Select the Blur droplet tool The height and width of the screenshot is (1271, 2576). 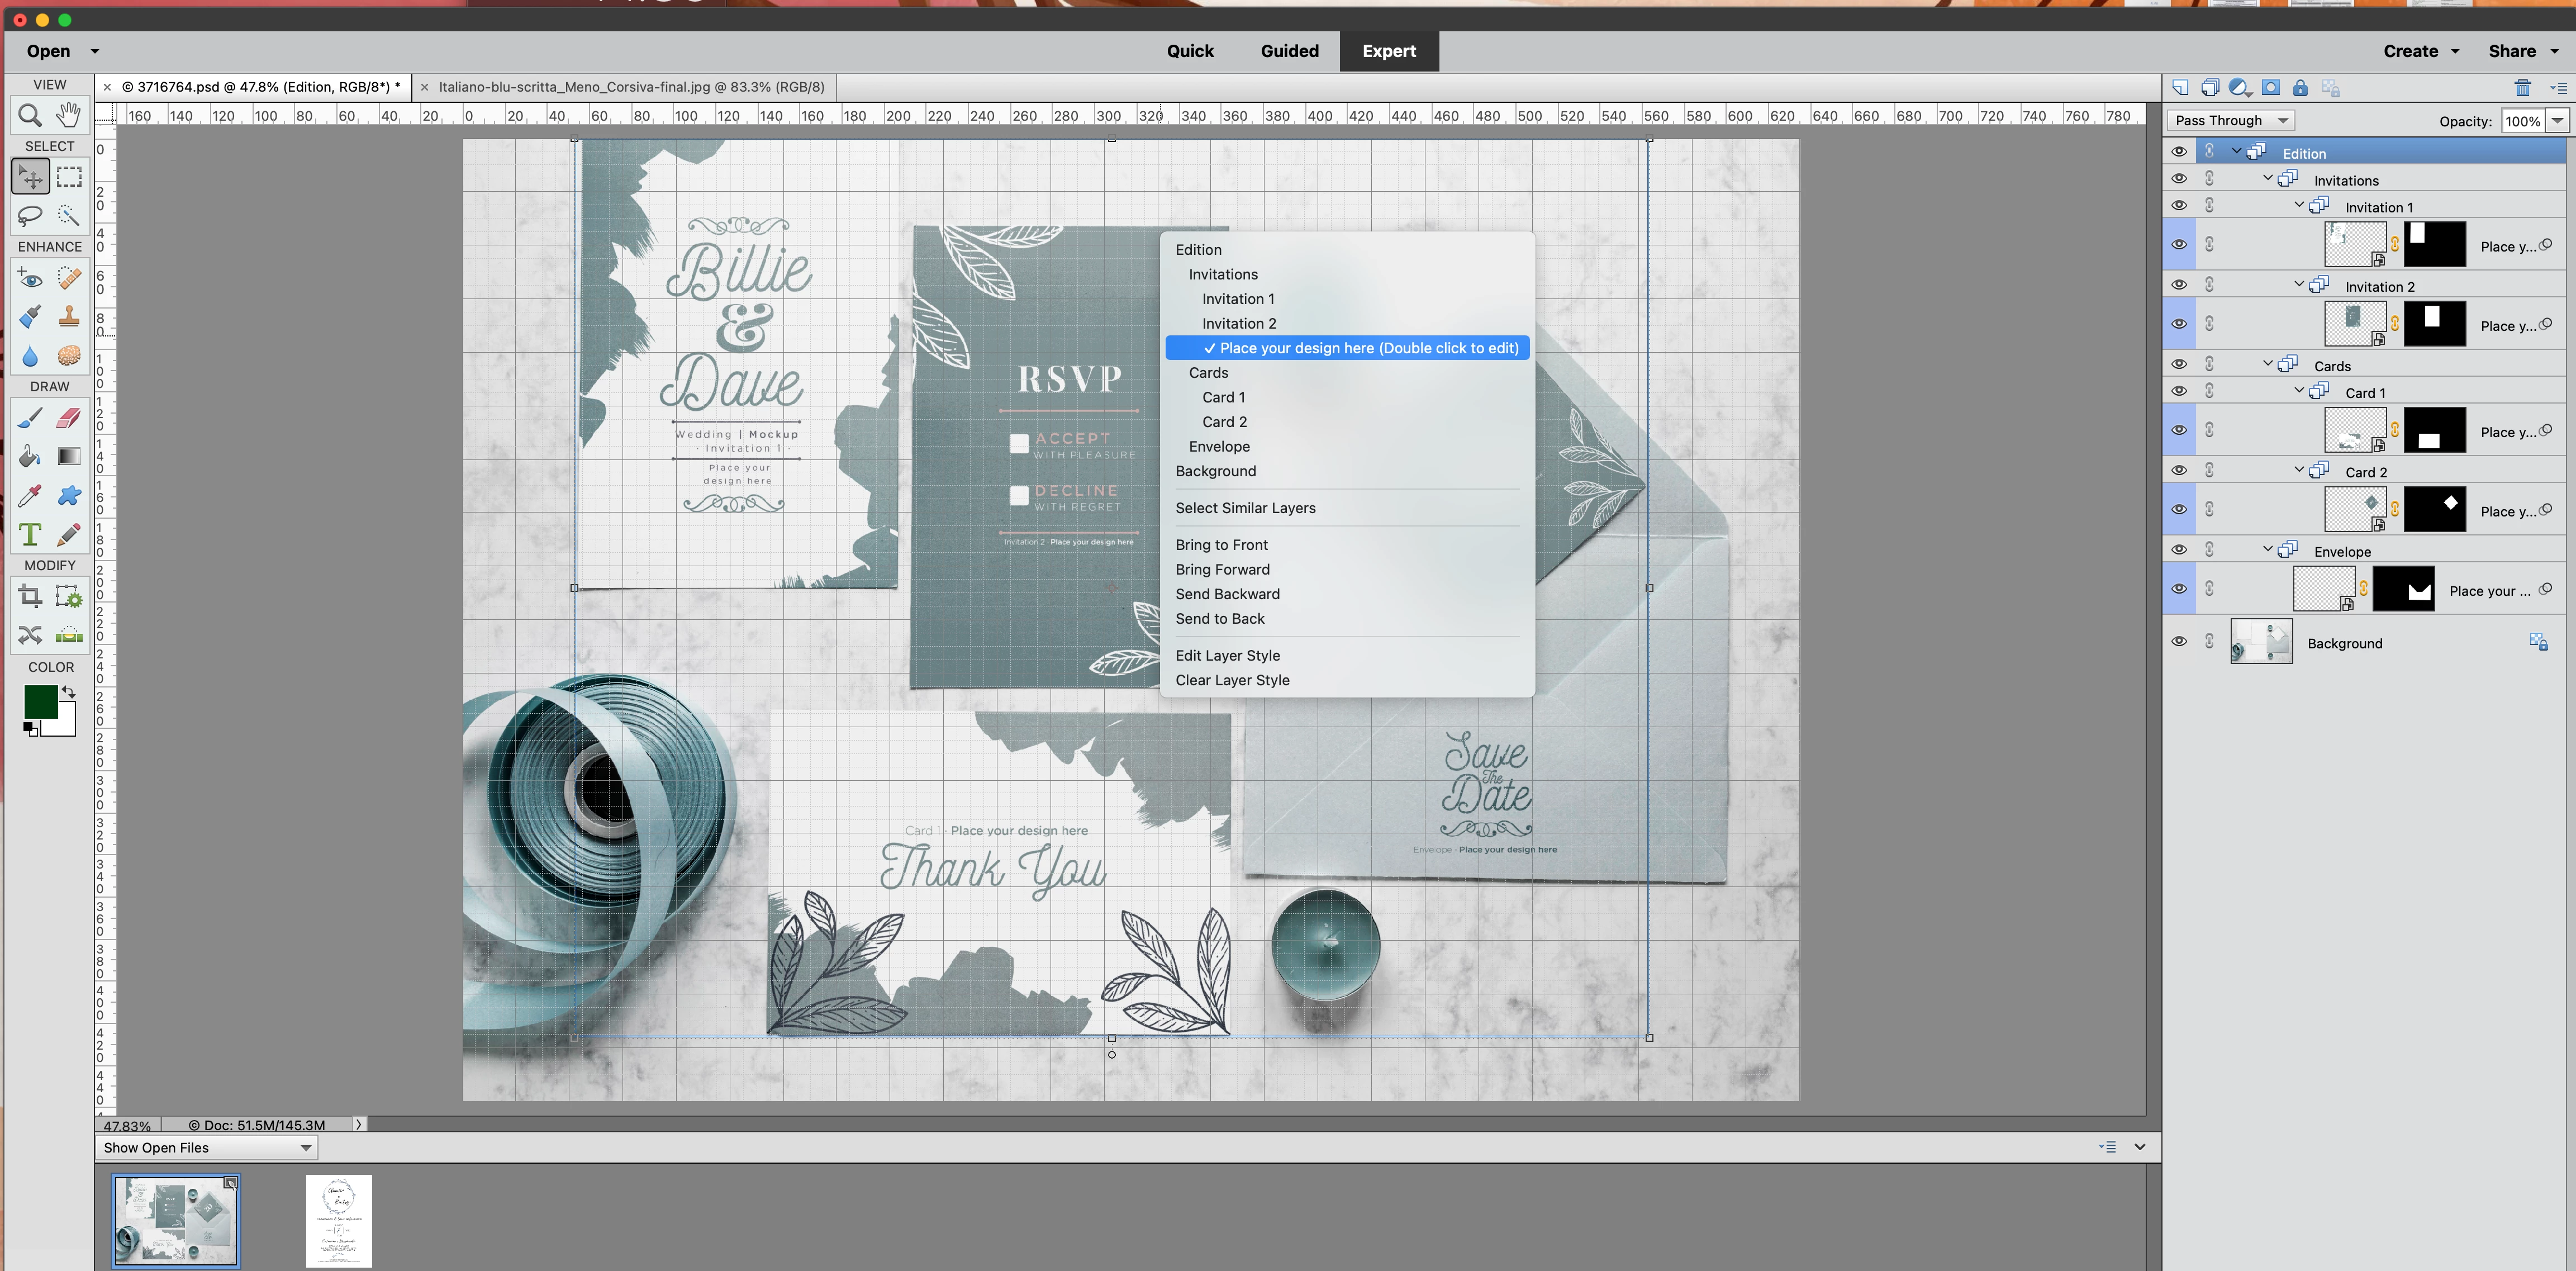click(x=30, y=356)
